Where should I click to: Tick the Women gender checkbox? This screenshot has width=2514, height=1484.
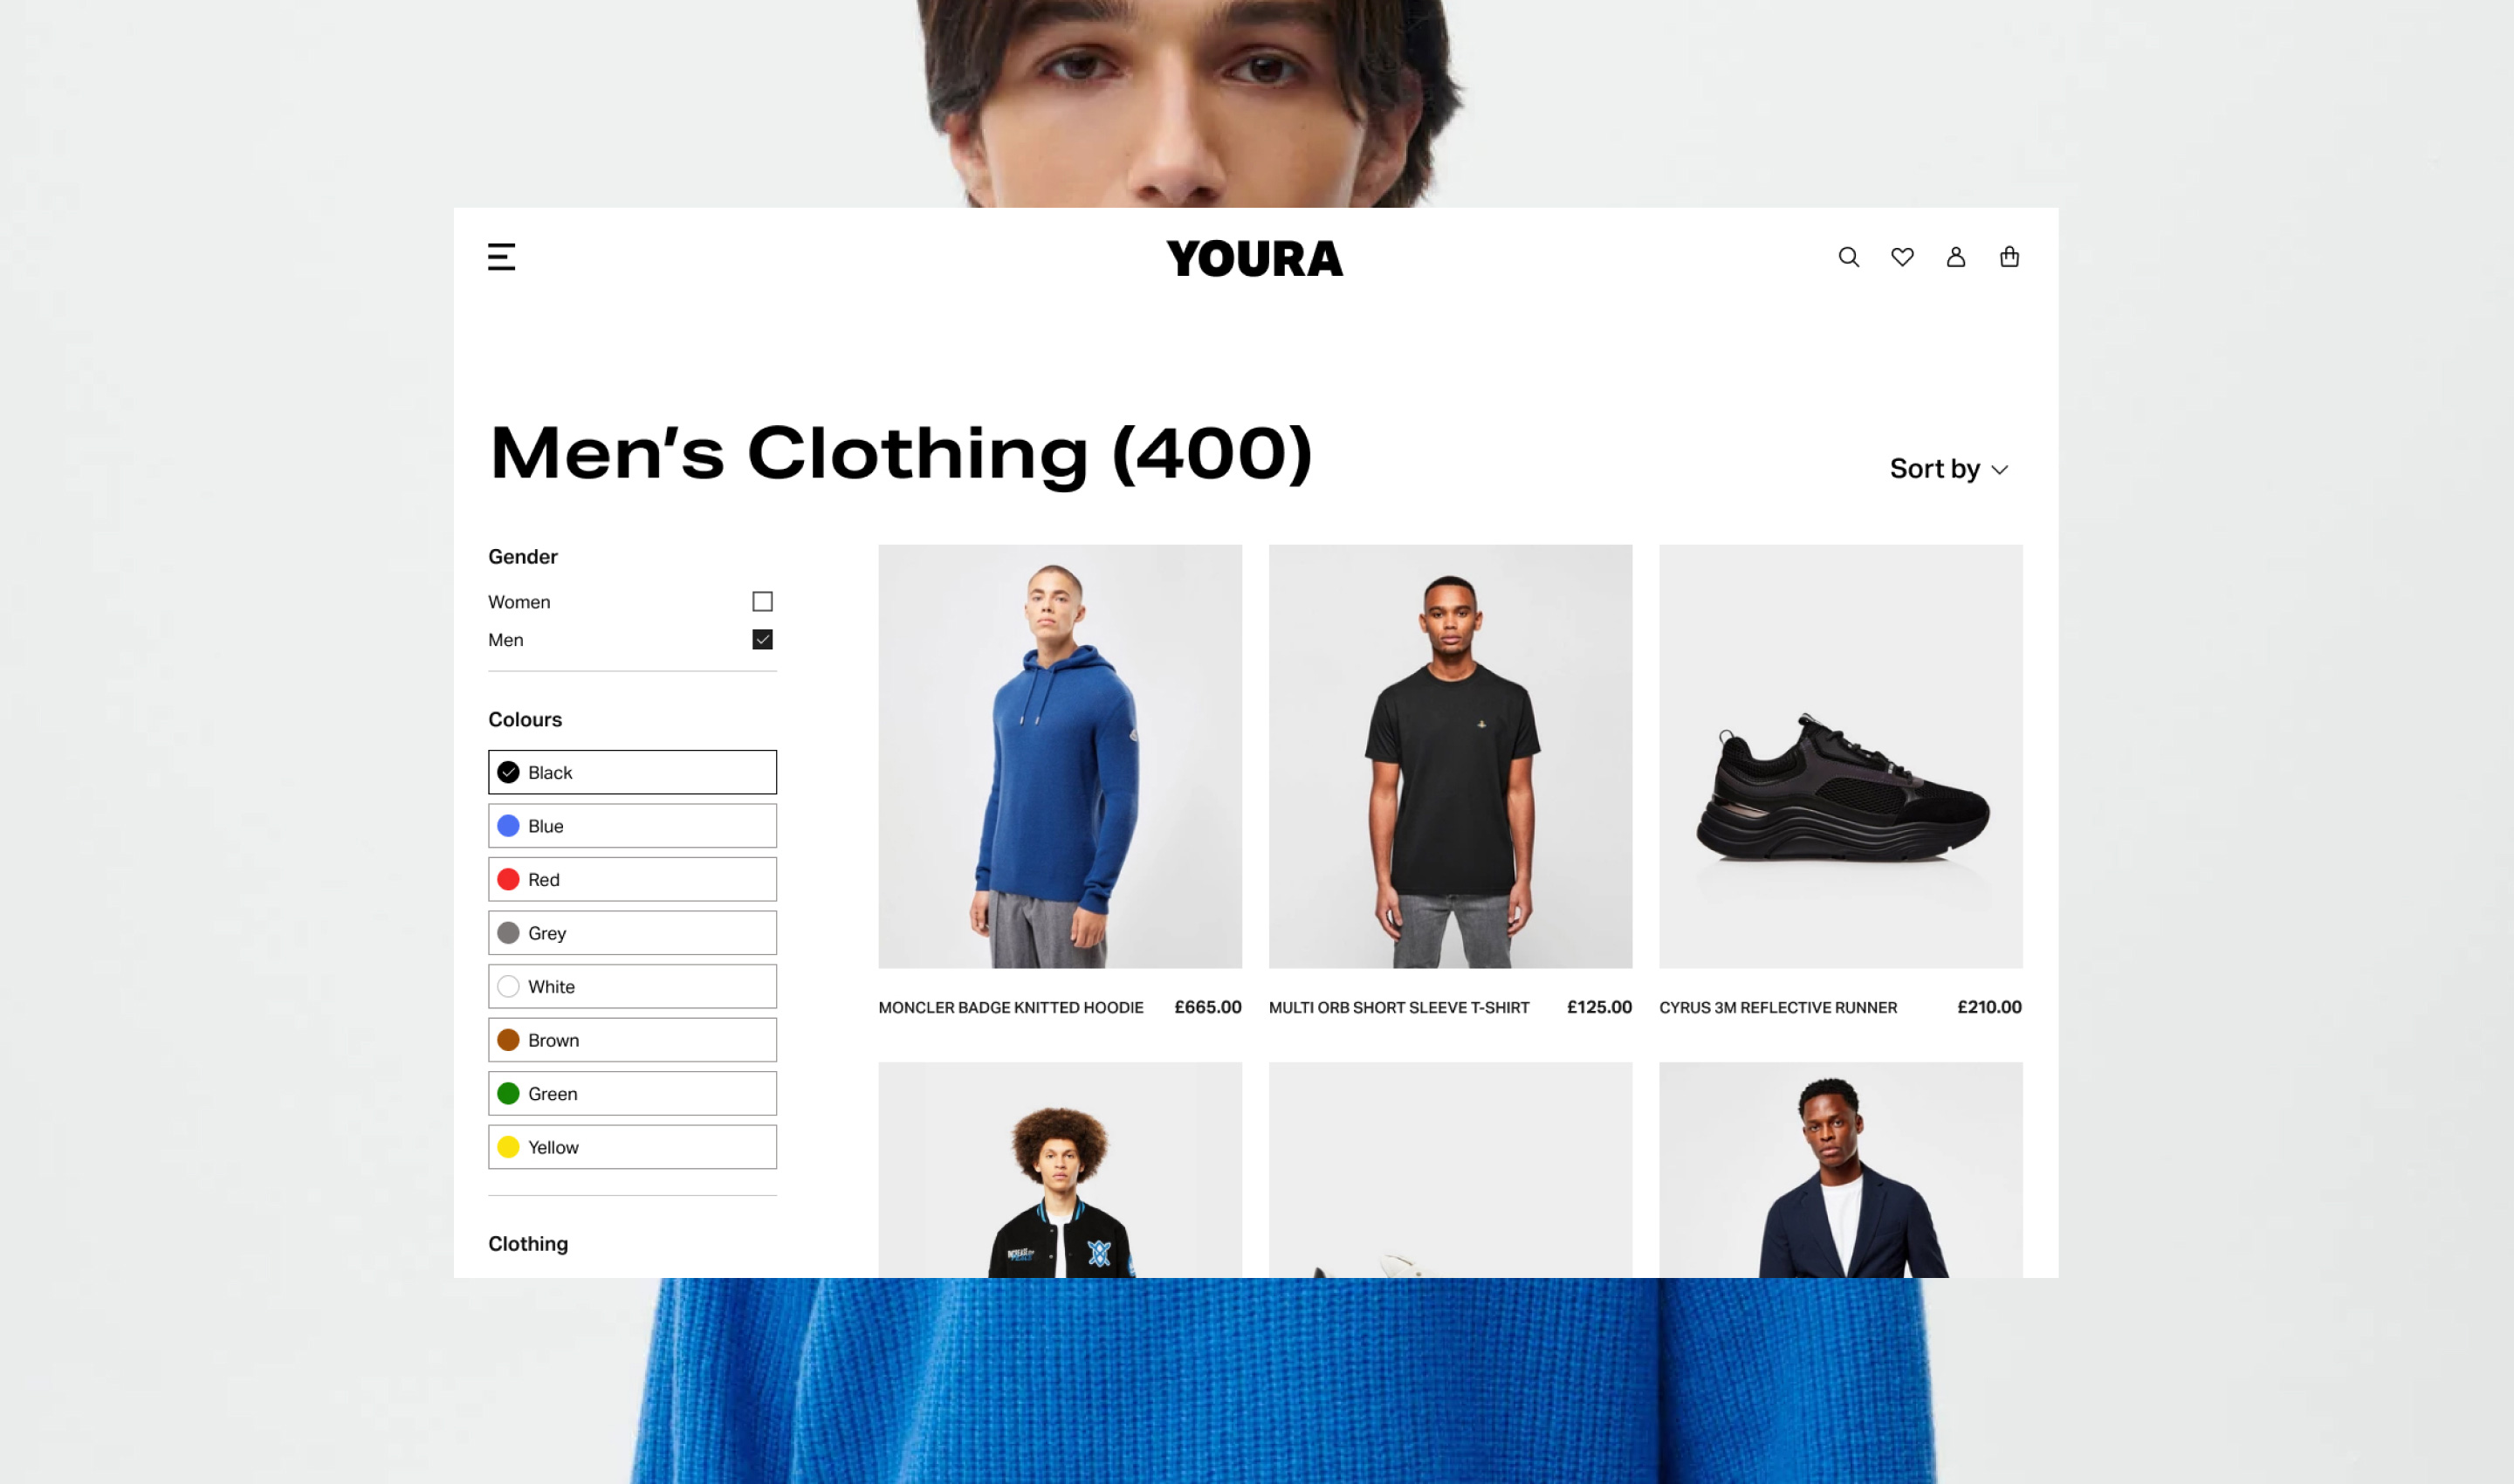coord(762,601)
